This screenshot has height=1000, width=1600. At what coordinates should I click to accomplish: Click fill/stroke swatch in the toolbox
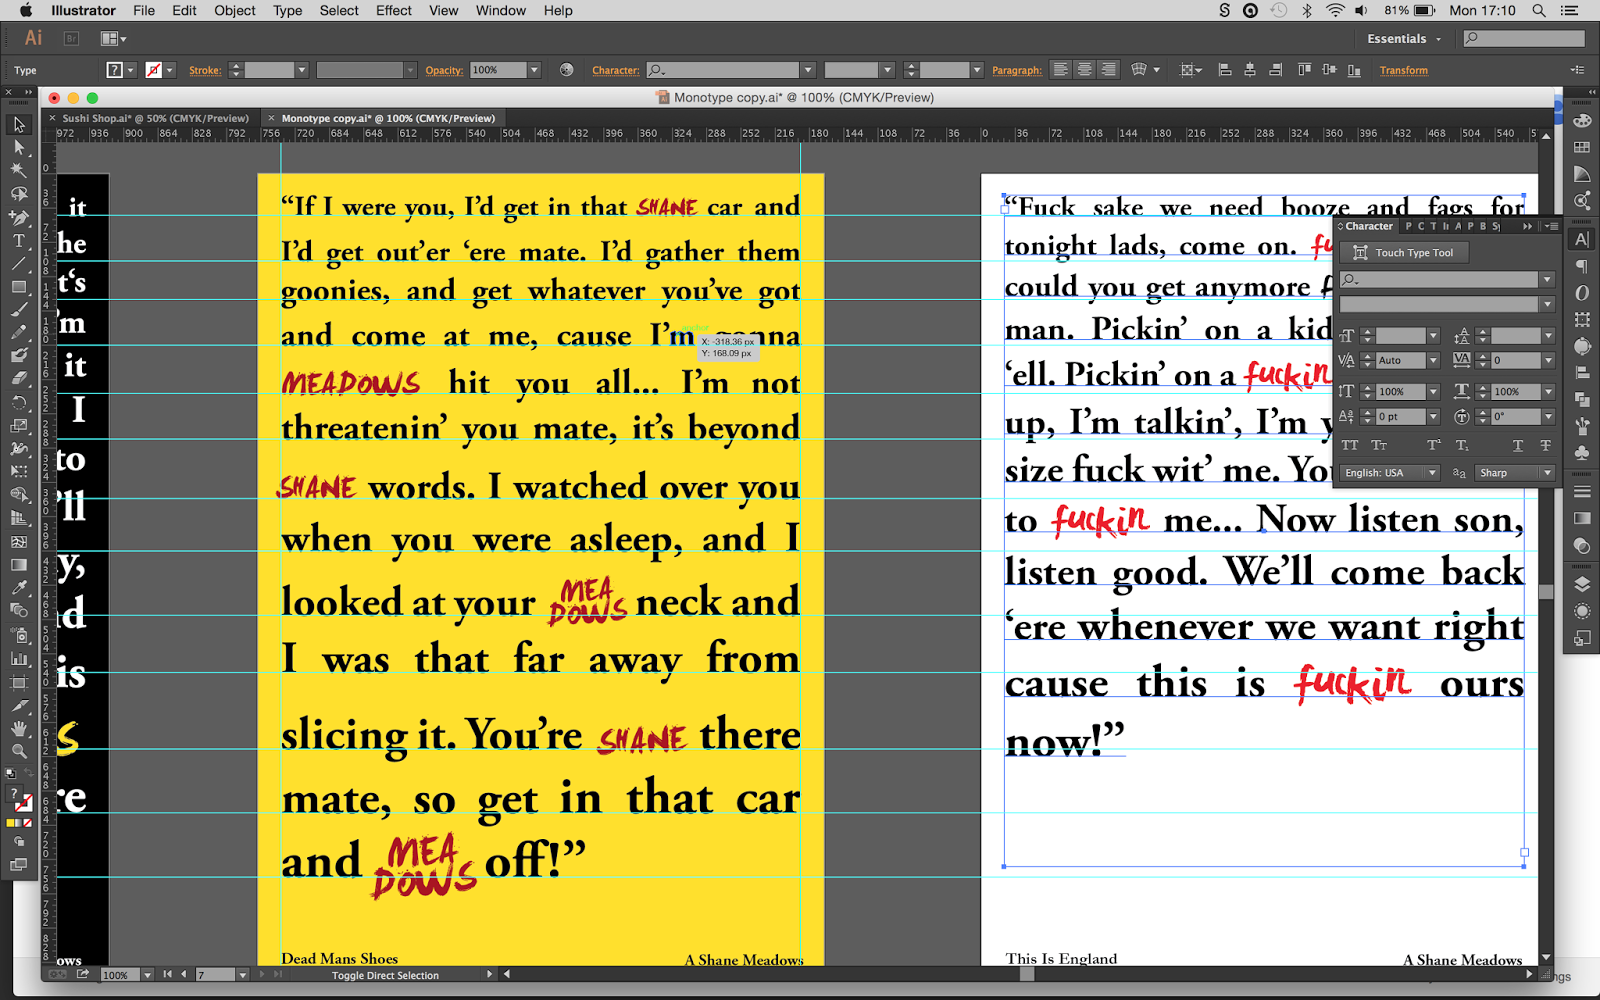click(x=19, y=799)
